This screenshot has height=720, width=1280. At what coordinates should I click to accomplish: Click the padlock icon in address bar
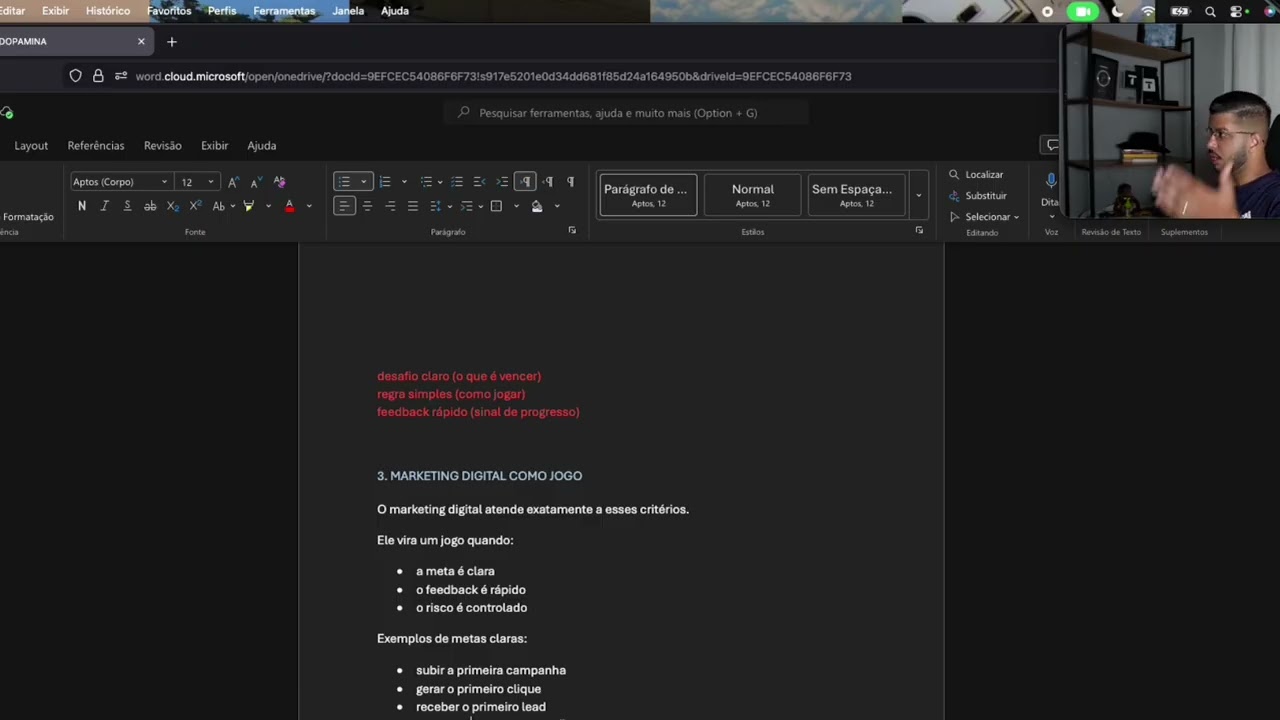pos(98,76)
